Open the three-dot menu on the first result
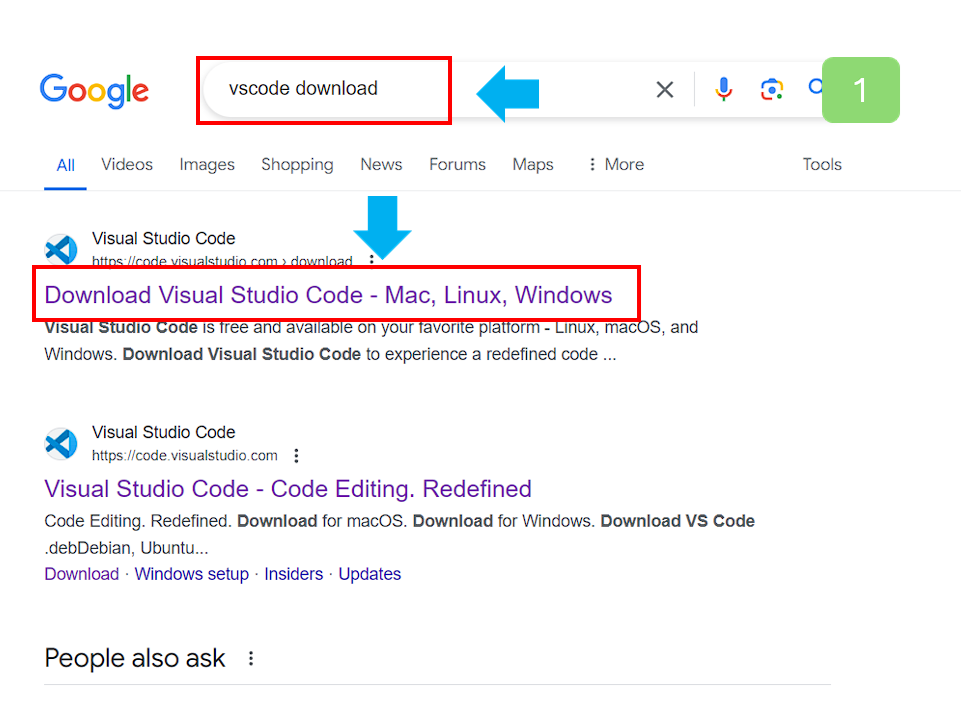 point(372,260)
